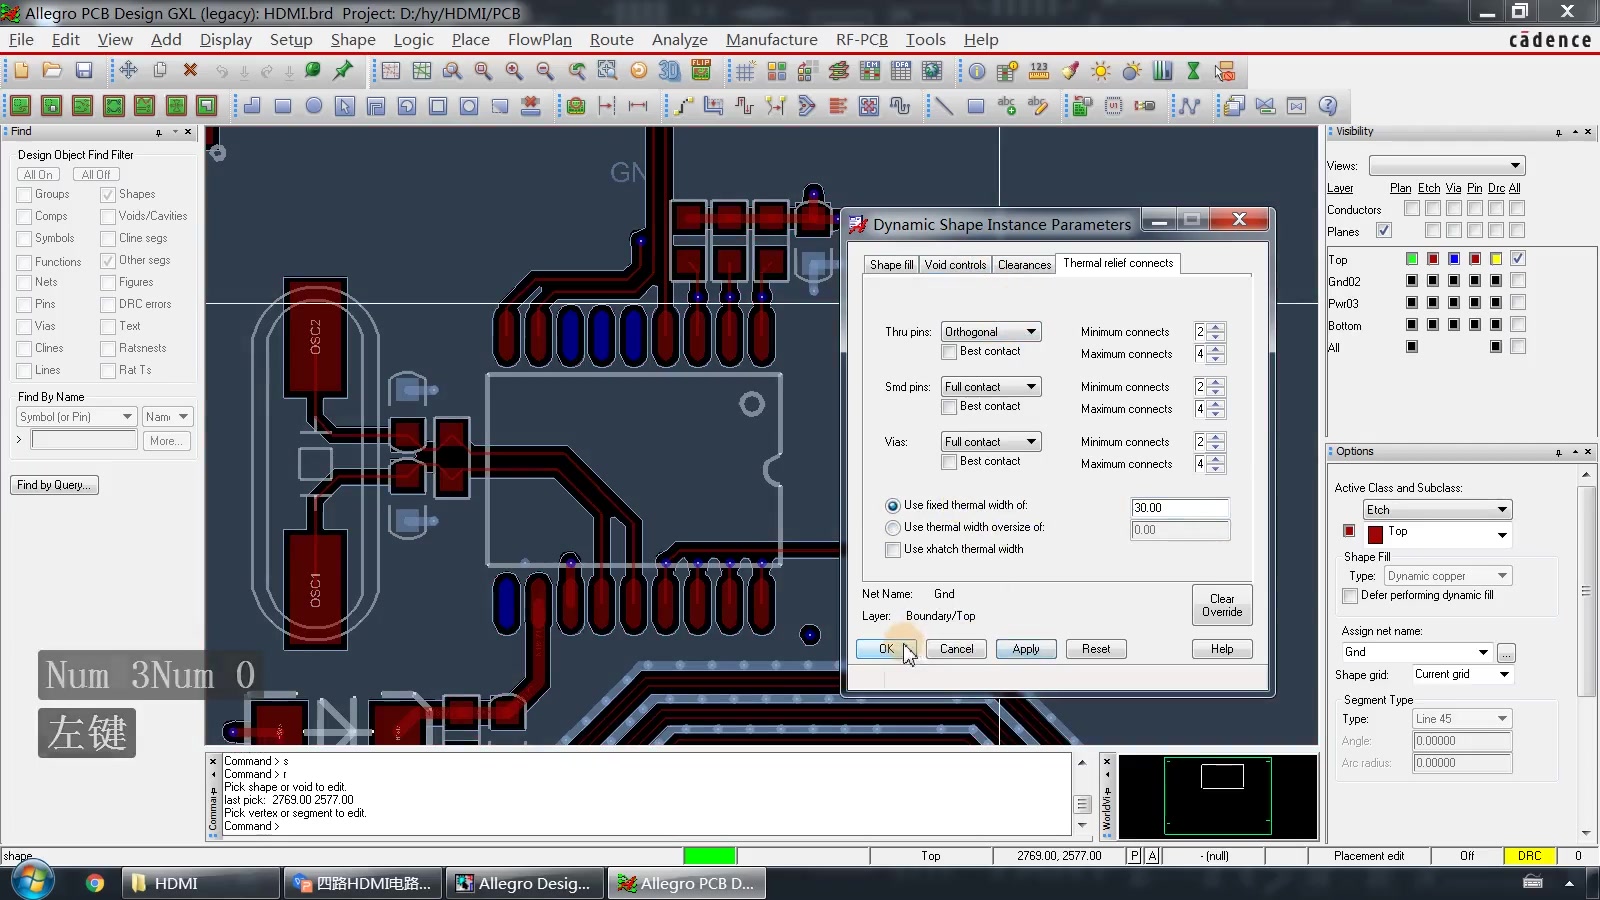Click OK in the dialog
Image resolution: width=1600 pixels, height=900 pixels.
coord(886,649)
